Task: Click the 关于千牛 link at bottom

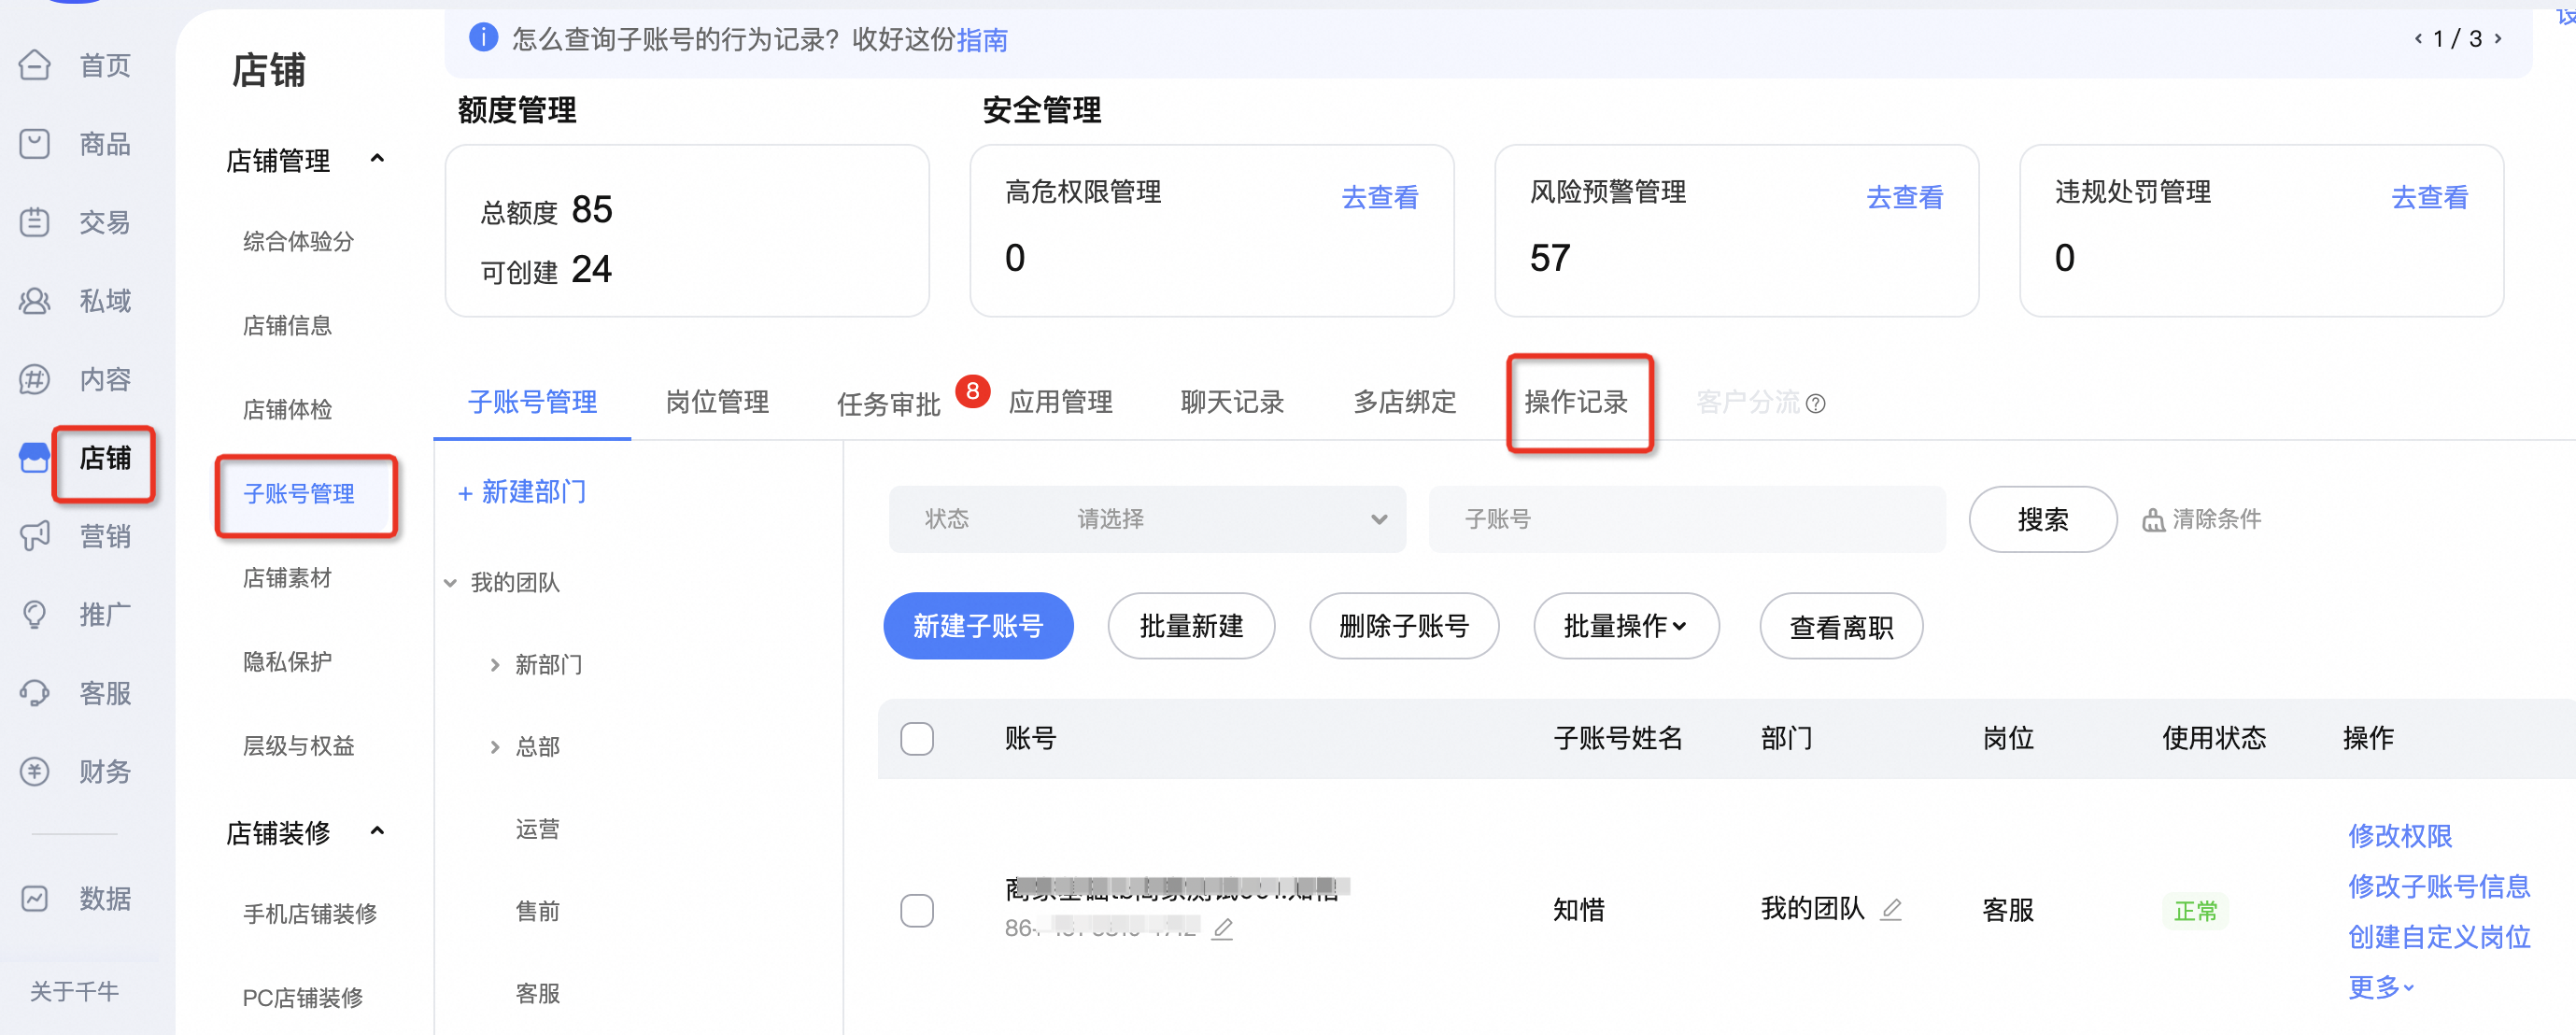Action: pyautogui.click(x=74, y=991)
